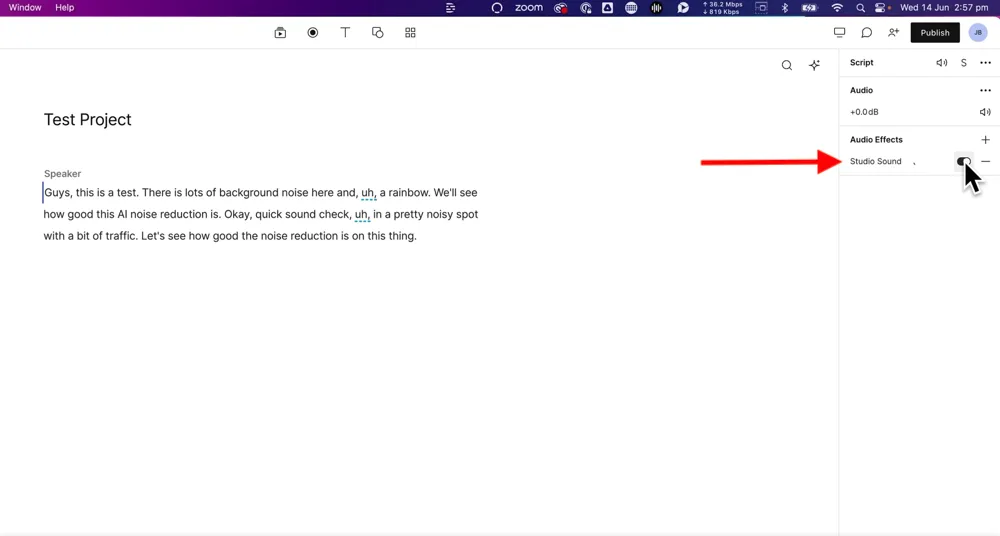Click the +0.0dB audio gain value
Viewport: 1000px width, 536px height.
pos(864,112)
